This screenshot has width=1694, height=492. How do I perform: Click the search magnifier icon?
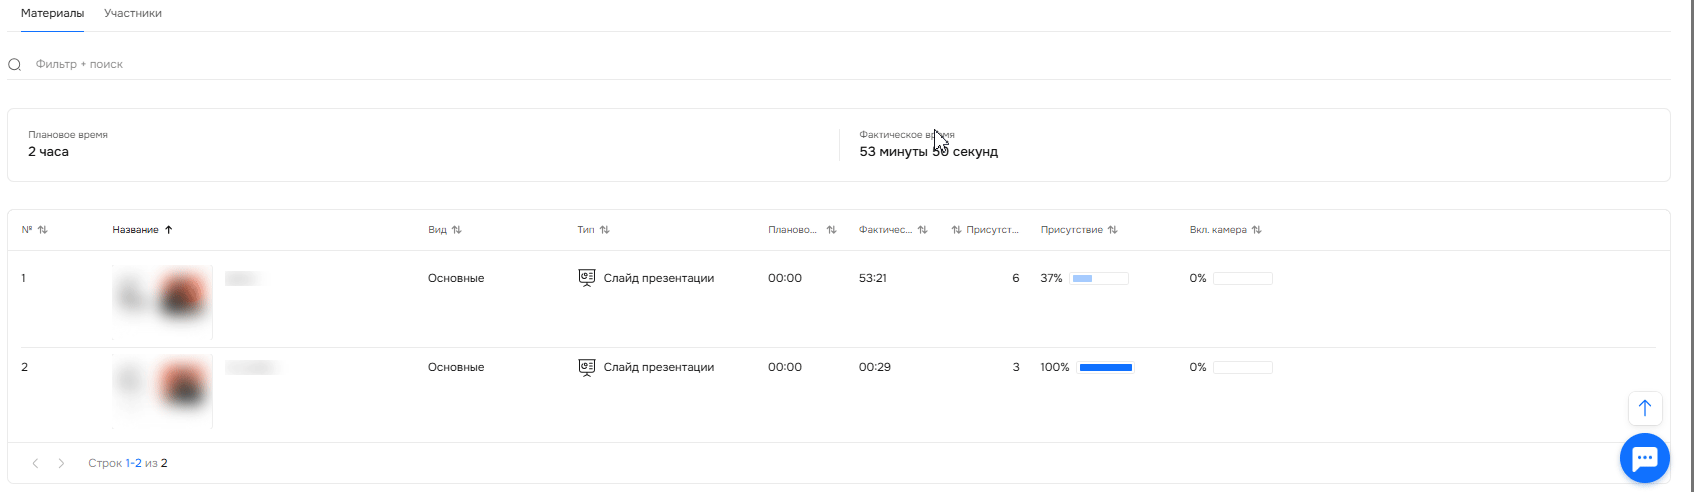coord(15,65)
